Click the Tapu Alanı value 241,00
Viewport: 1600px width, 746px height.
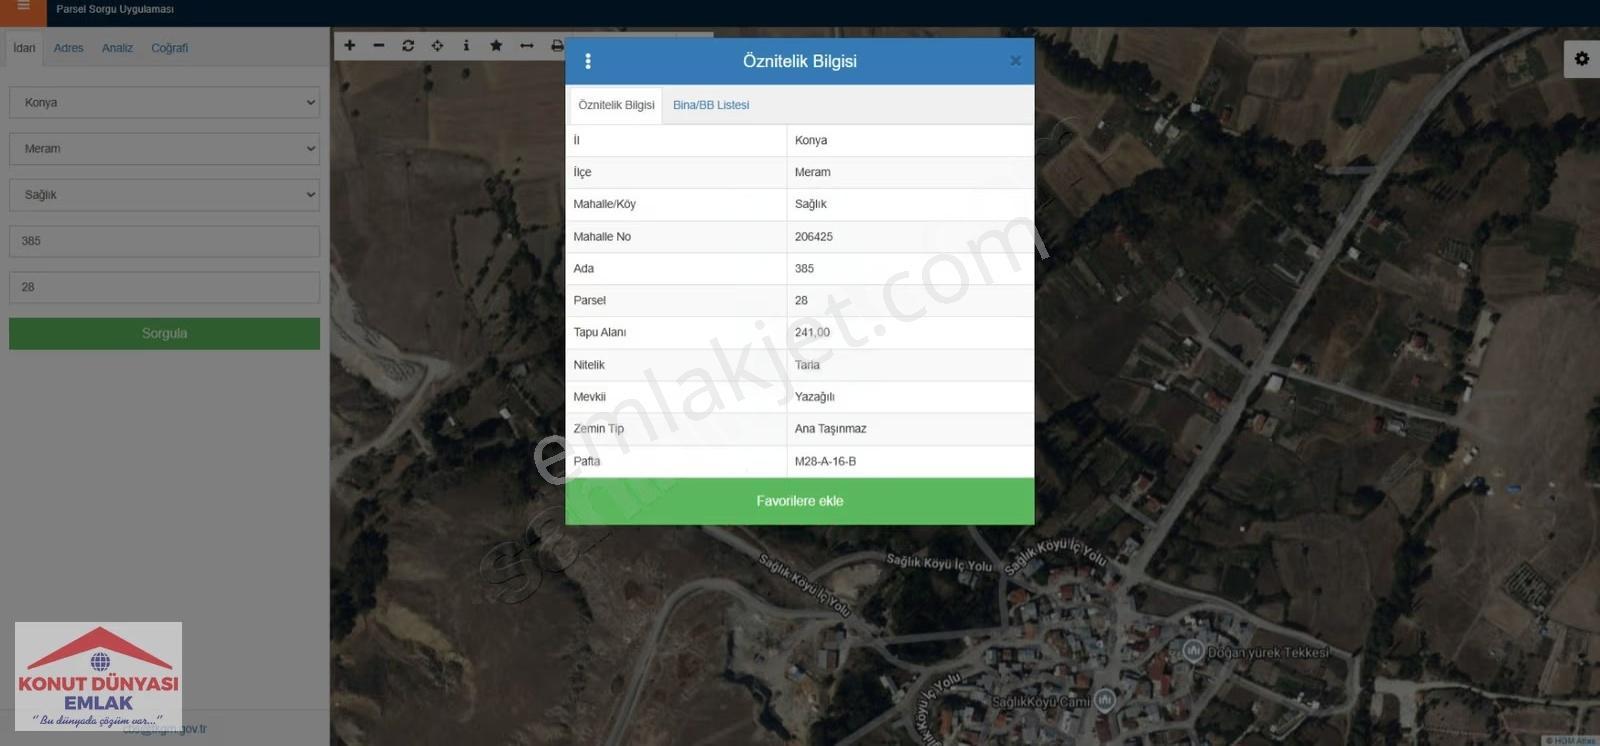coord(812,332)
